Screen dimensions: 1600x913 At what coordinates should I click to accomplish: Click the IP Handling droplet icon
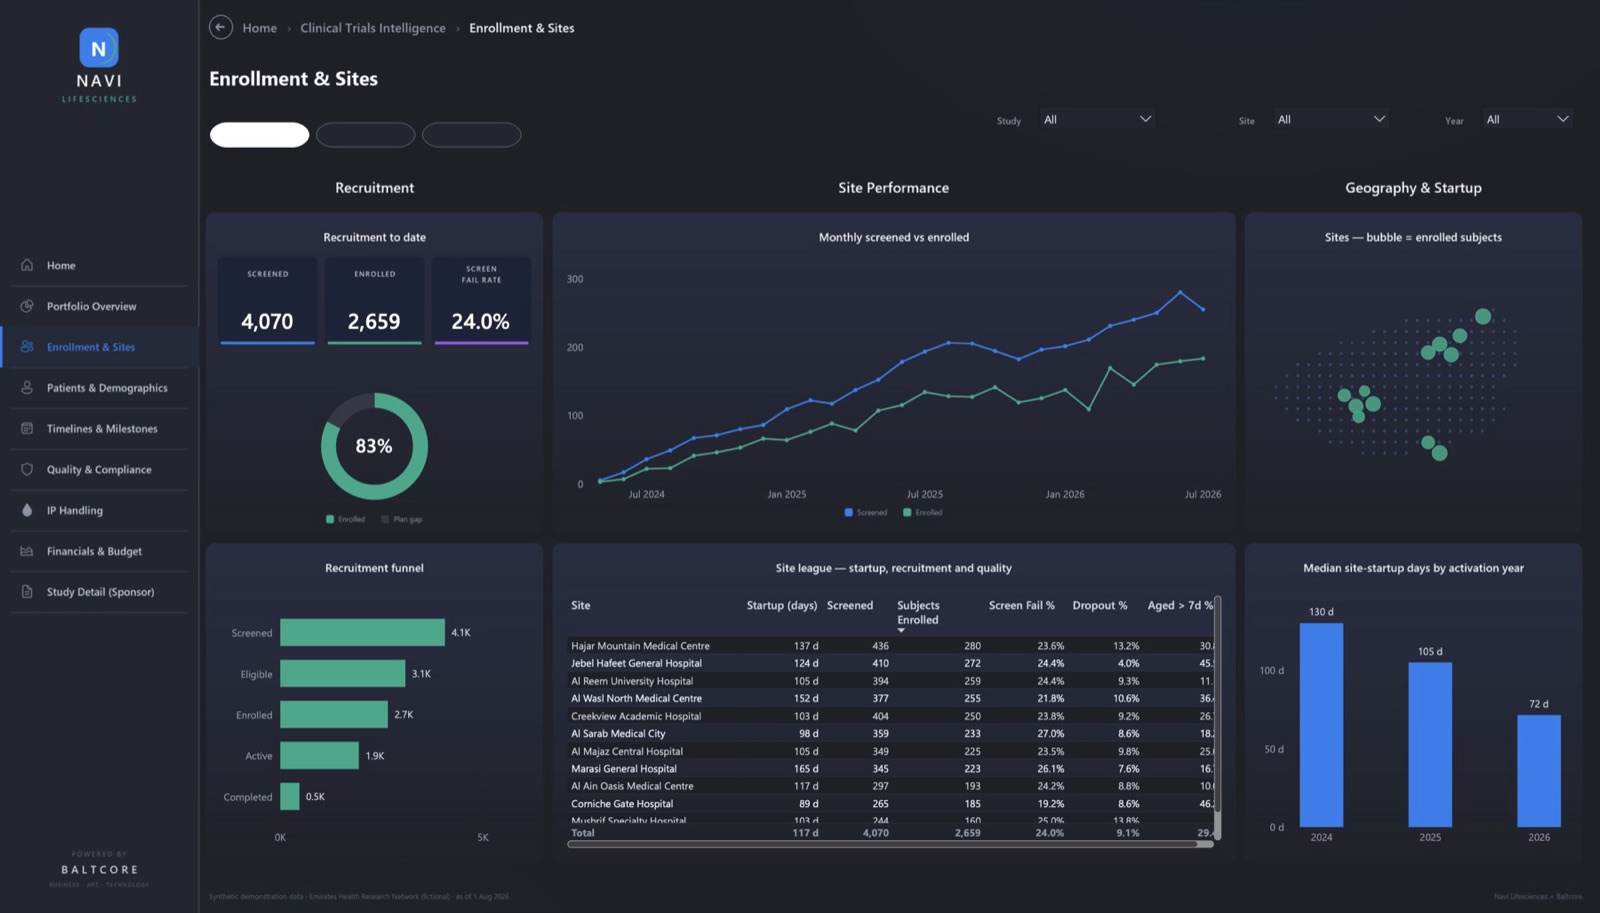point(27,510)
